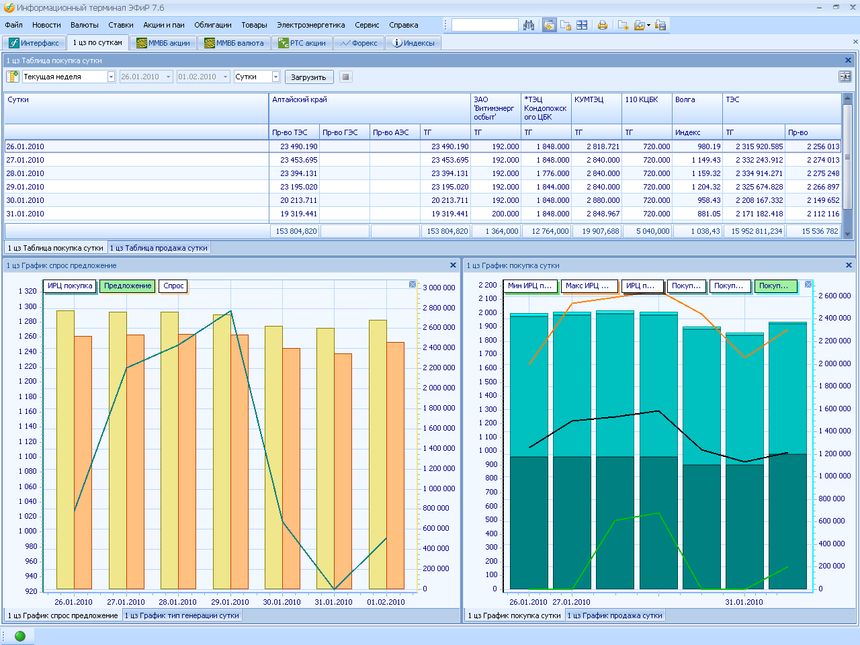Toggle the Предложение series in left chart legend

[x=127, y=286]
